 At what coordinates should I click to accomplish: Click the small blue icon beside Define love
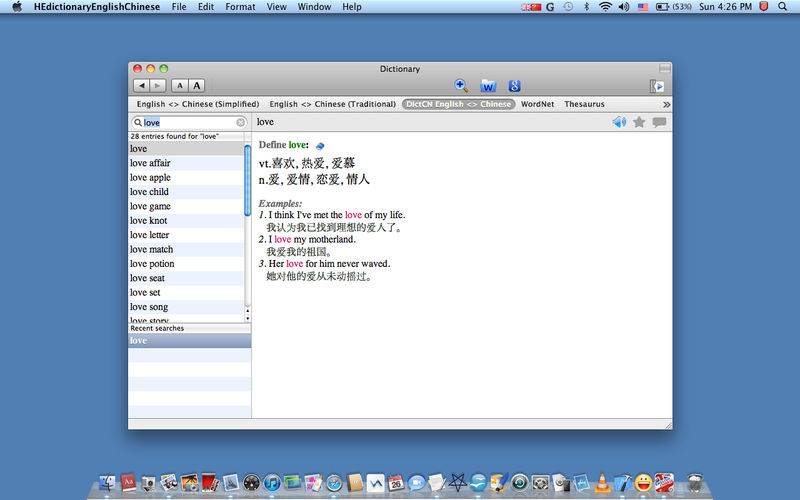coord(320,146)
